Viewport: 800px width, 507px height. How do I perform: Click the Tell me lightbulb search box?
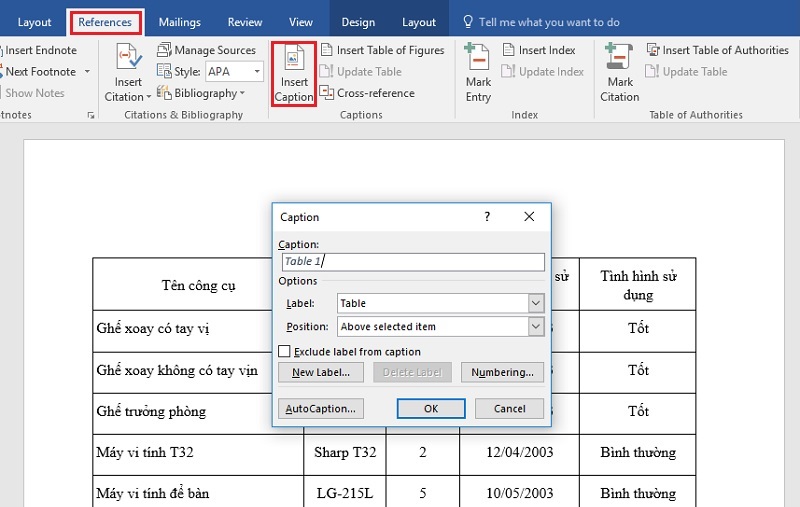[x=541, y=22]
